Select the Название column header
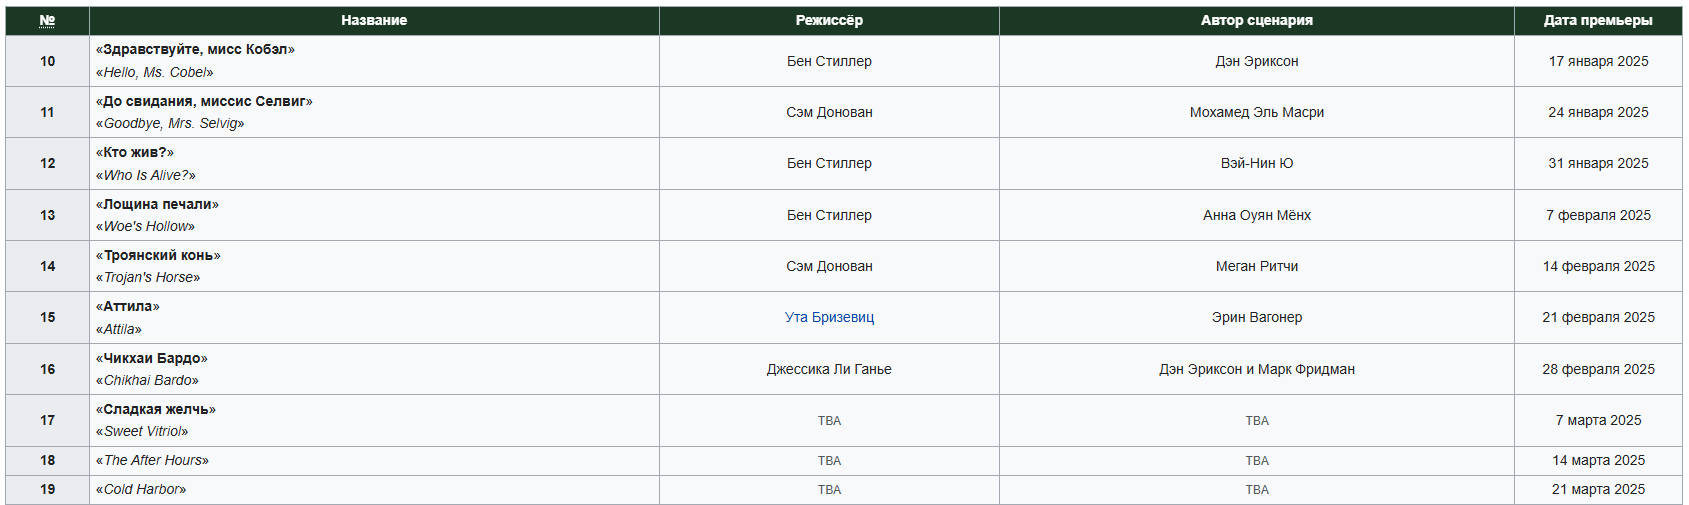 (x=374, y=20)
